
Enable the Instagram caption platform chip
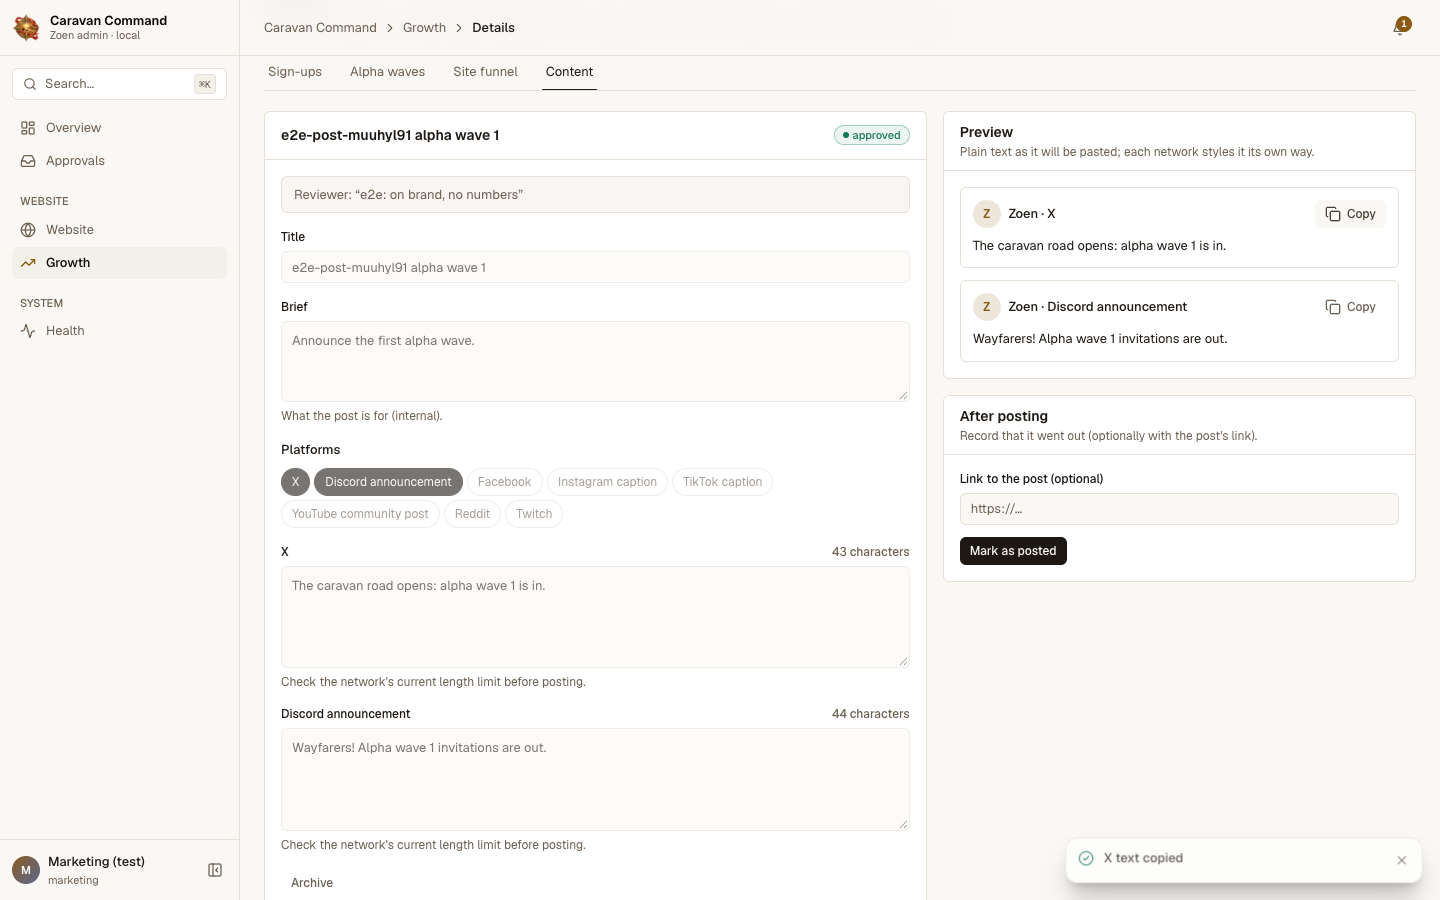tap(607, 482)
